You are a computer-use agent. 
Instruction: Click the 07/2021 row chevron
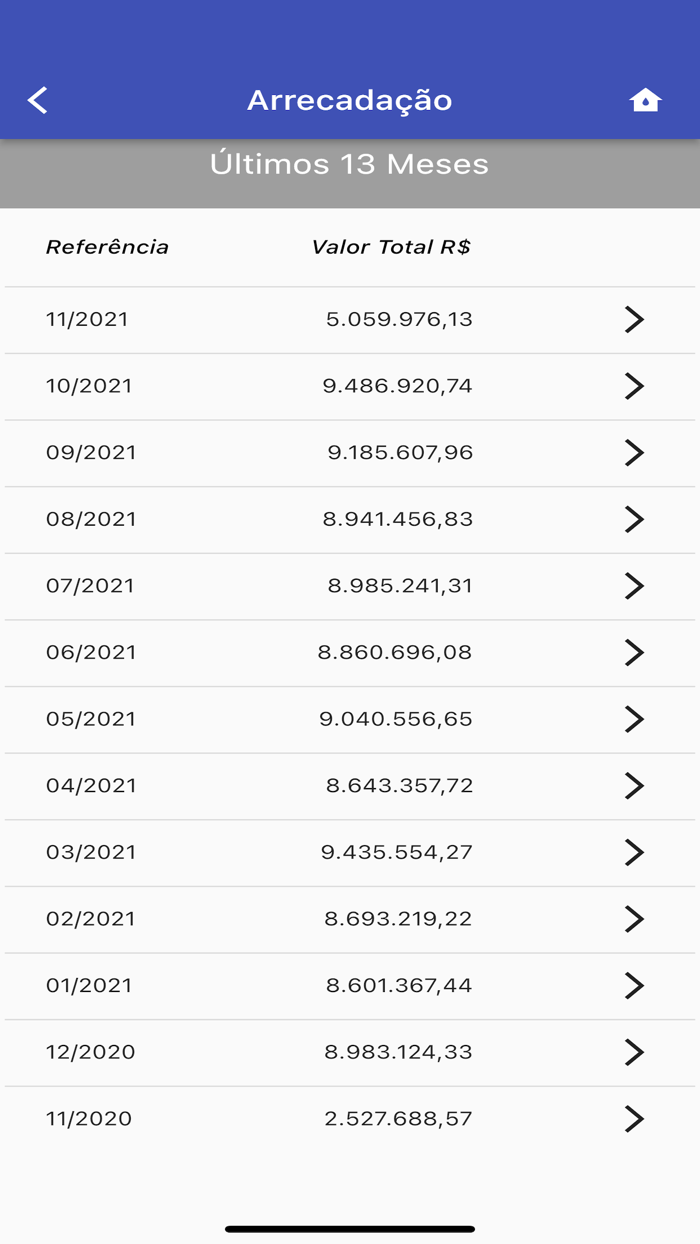coord(634,585)
